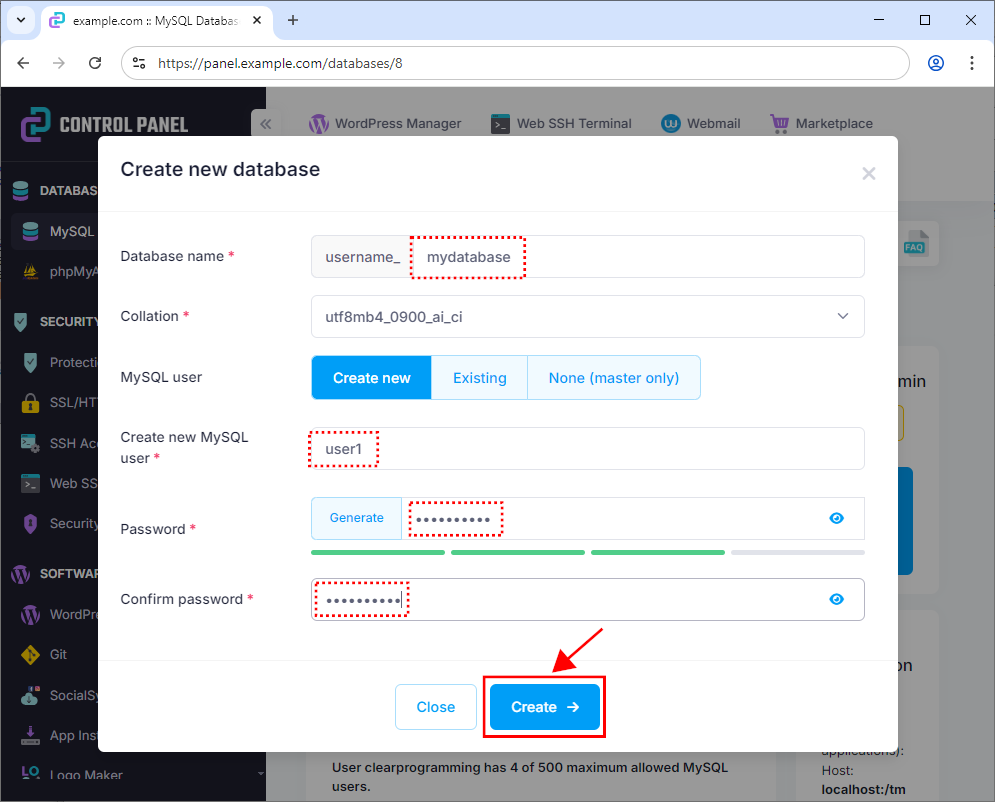Viewport: 995px width, 802px height.
Task: Open SSH Access icon in sidebar
Action: tap(30, 443)
